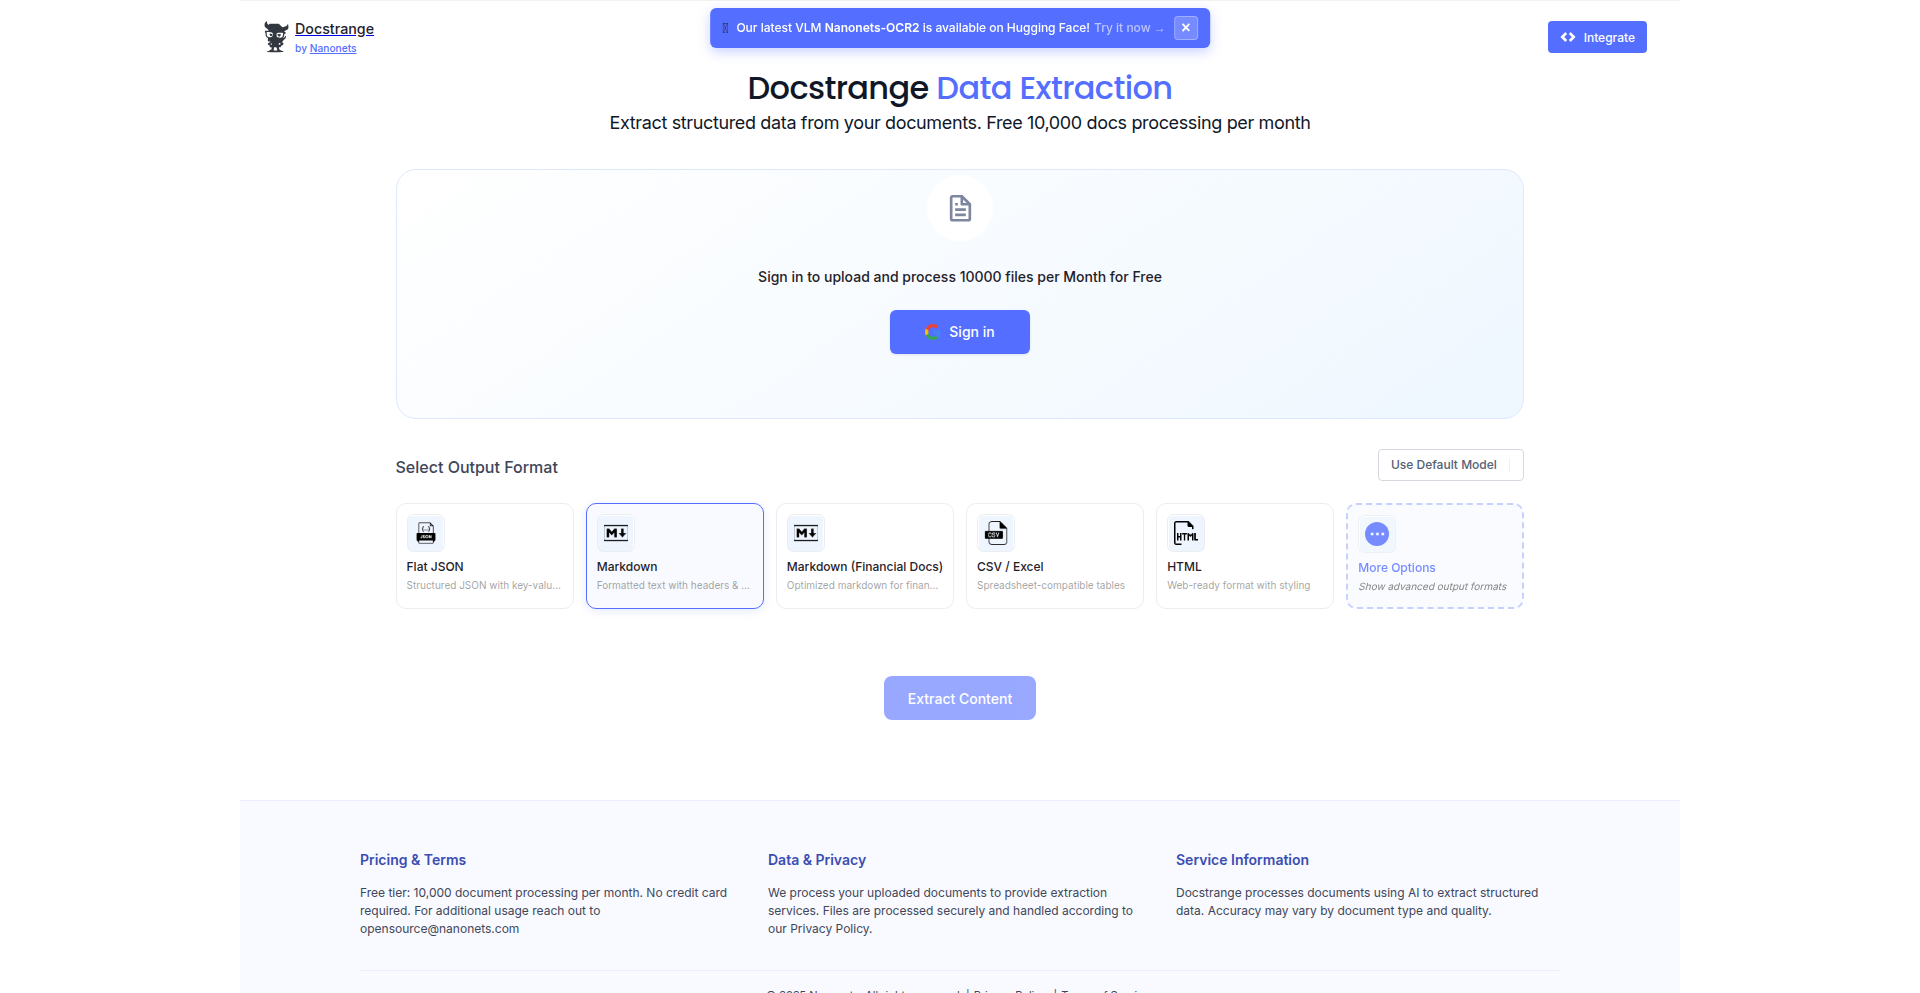Expand the Use Default Model dropdown
Screen dimensions: 1920x993
pyautogui.click(x=1450, y=465)
